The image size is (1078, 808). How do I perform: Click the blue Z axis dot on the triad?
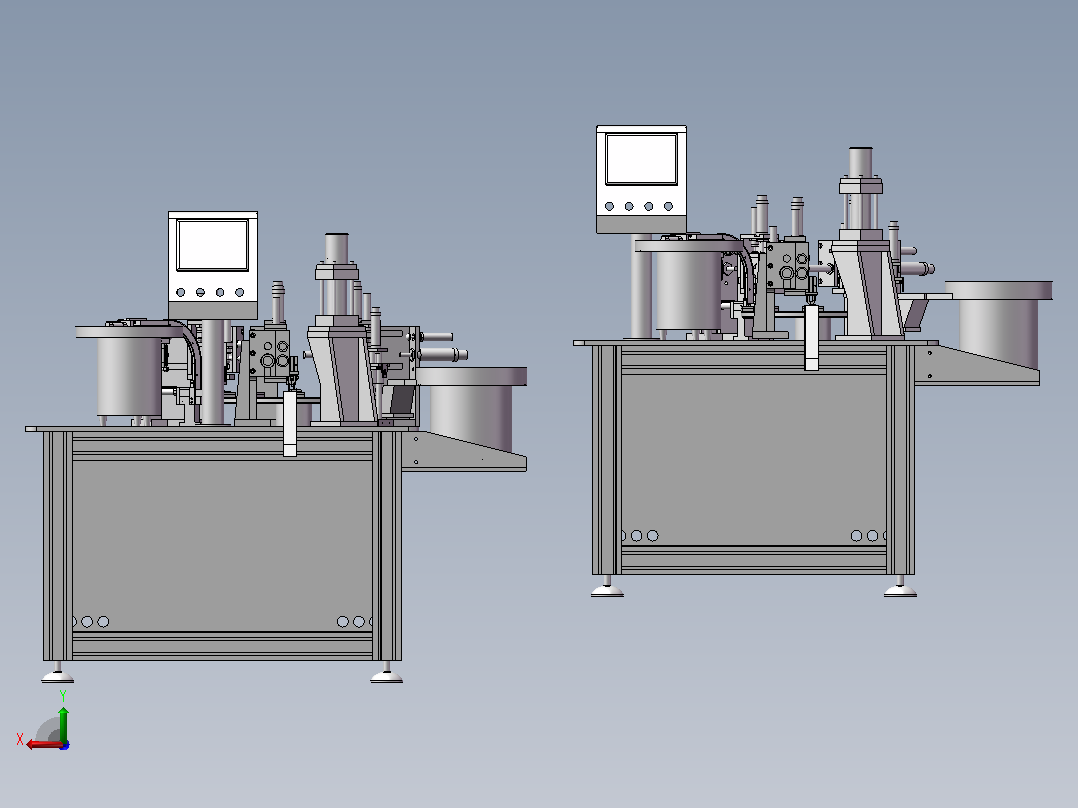tap(65, 745)
